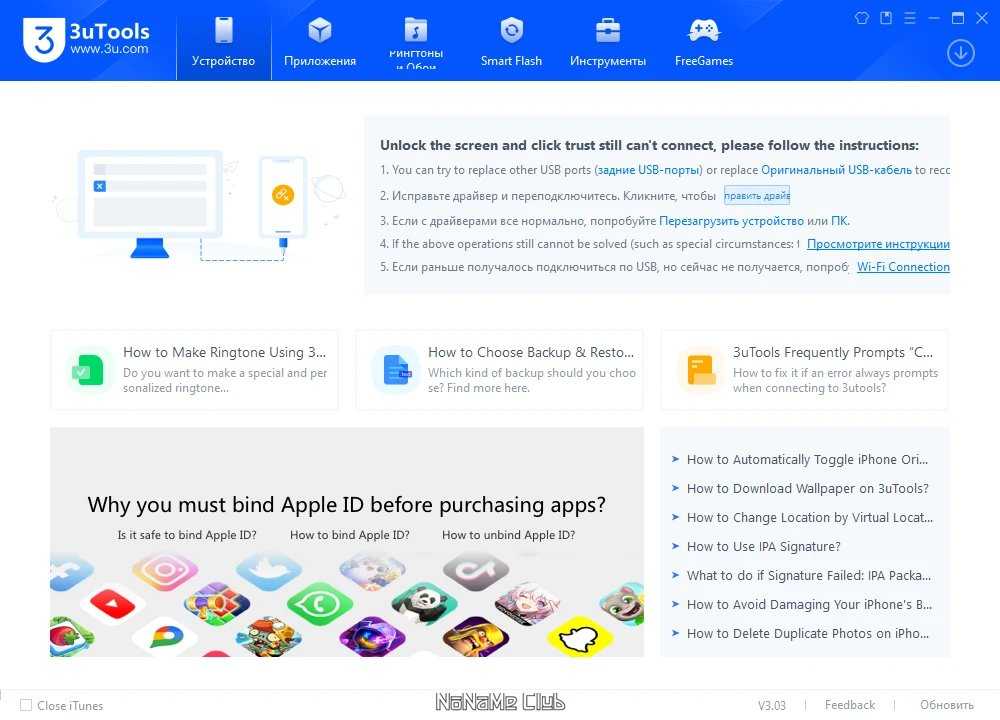Open How to Download Wallpaper on 3uTools
1000x720 pixels.
807,489
